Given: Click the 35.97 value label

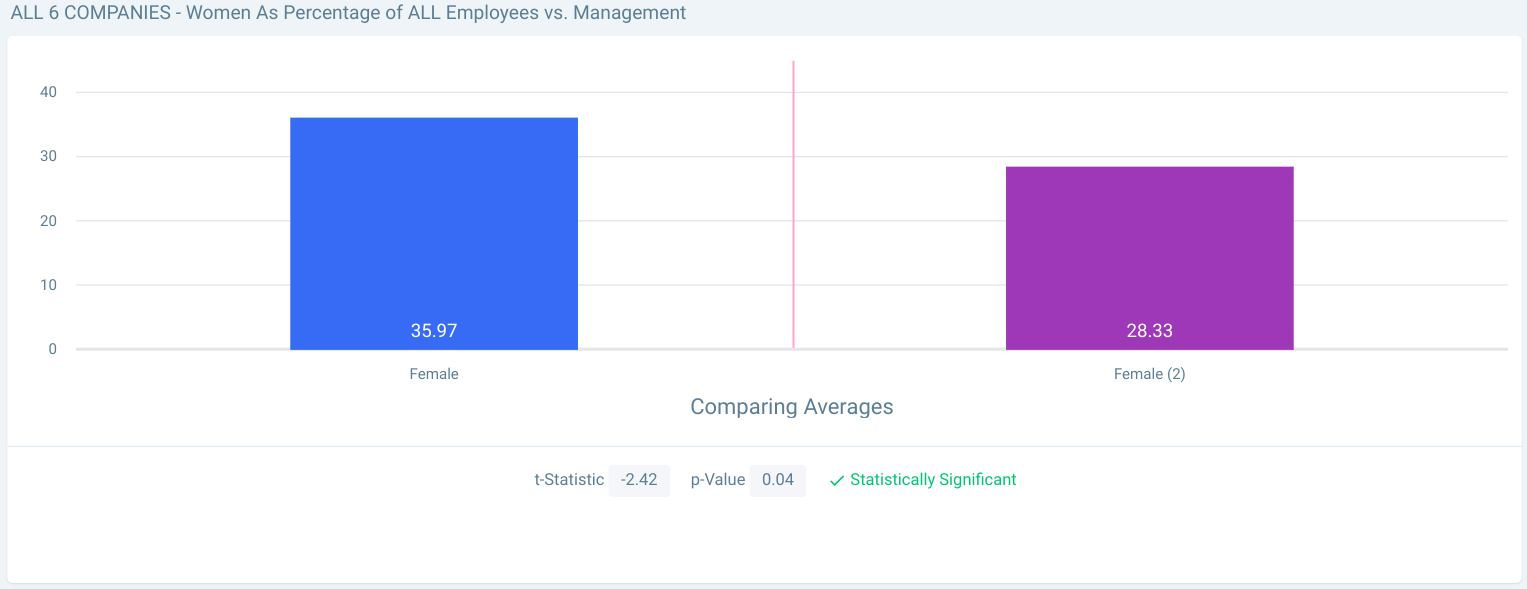Looking at the screenshot, I should pyautogui.click(x=434, y=330).
